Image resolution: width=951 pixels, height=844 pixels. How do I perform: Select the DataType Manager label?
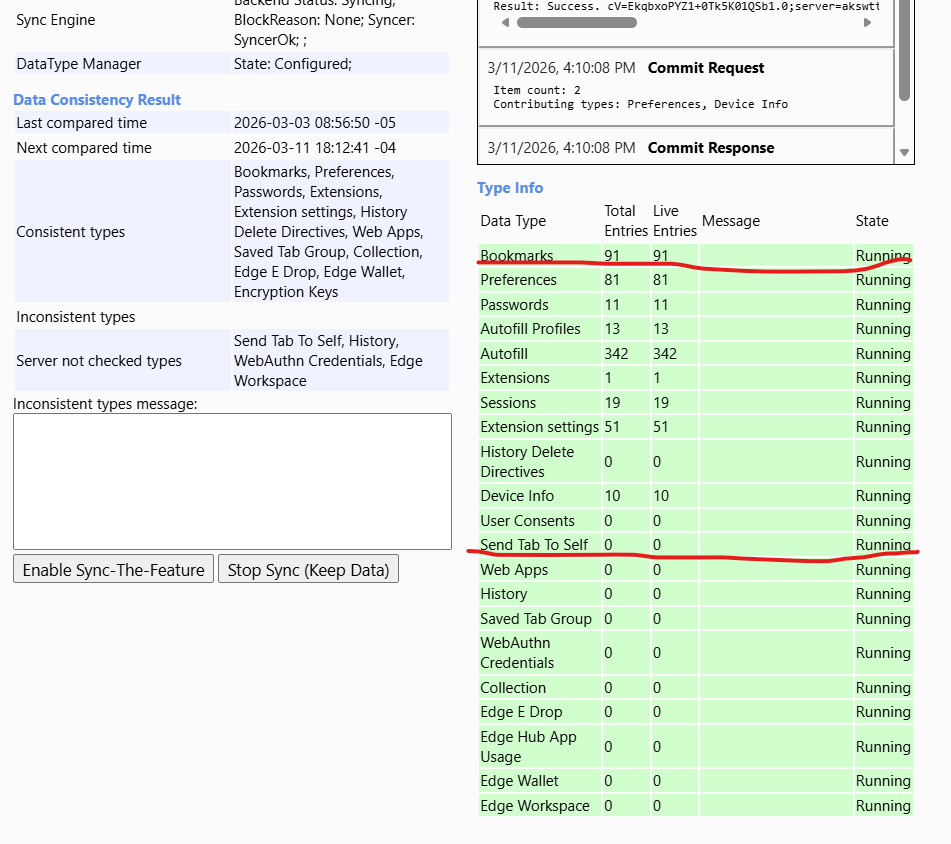tap(79, 64)
